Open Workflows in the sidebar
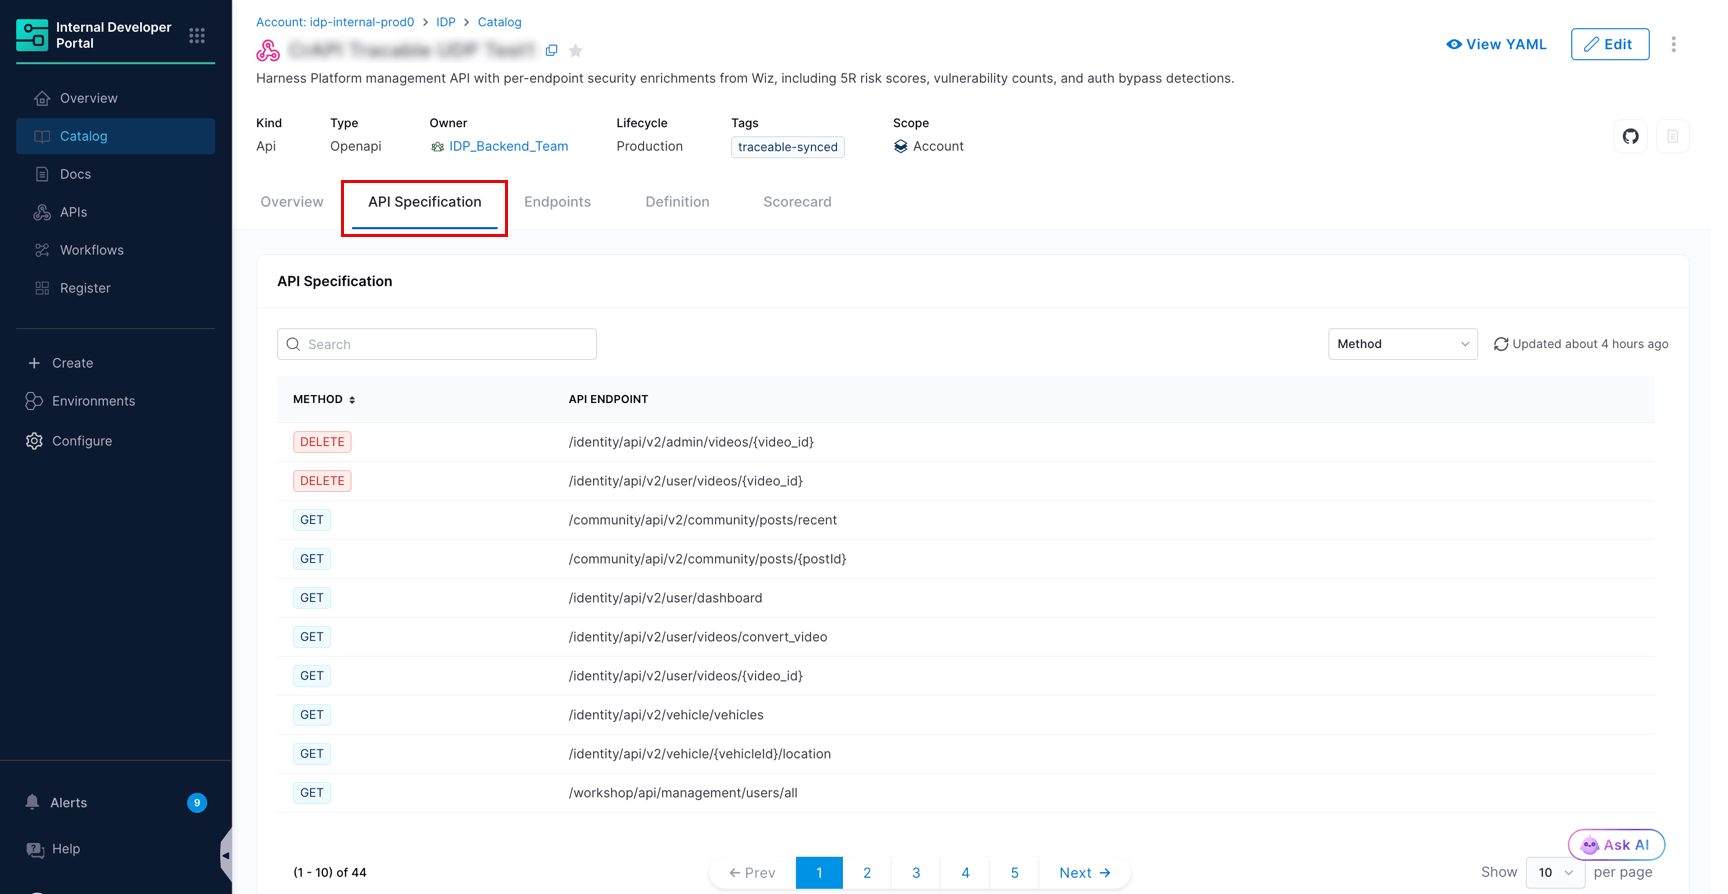Image resolution: width=1728 pixels, height=894 pixels. 115,250
